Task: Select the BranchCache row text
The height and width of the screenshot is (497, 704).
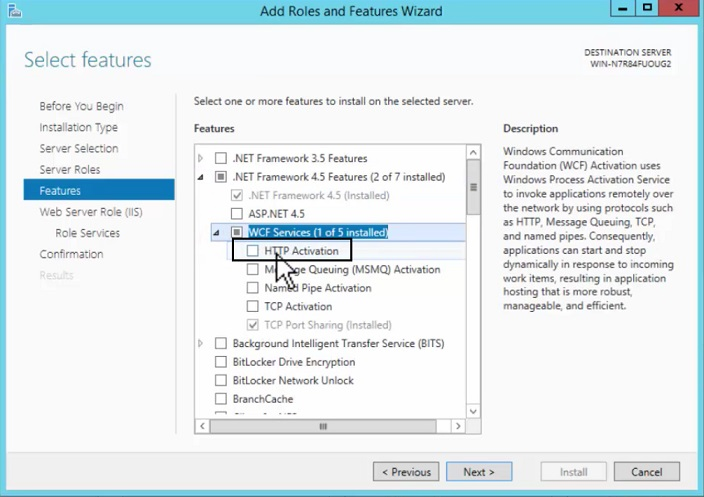Action: click(x=263, y=399)
